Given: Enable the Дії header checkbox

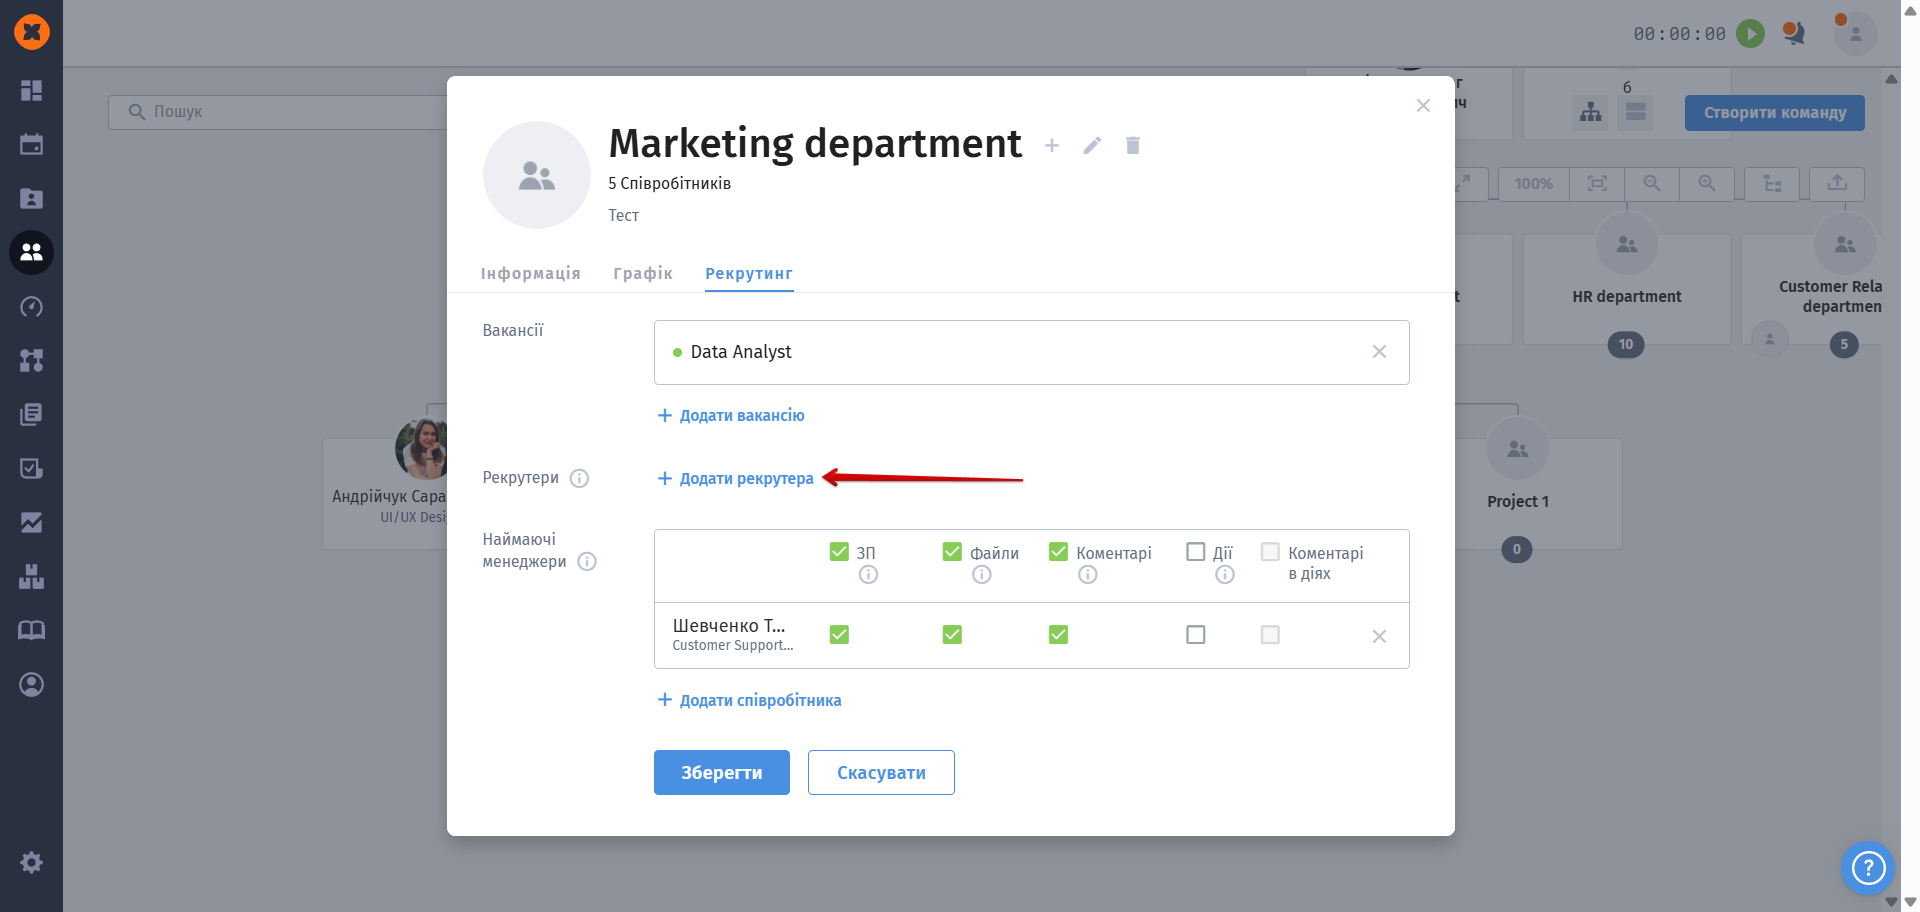Looking at the screenshot, I should pos(1195,552).
